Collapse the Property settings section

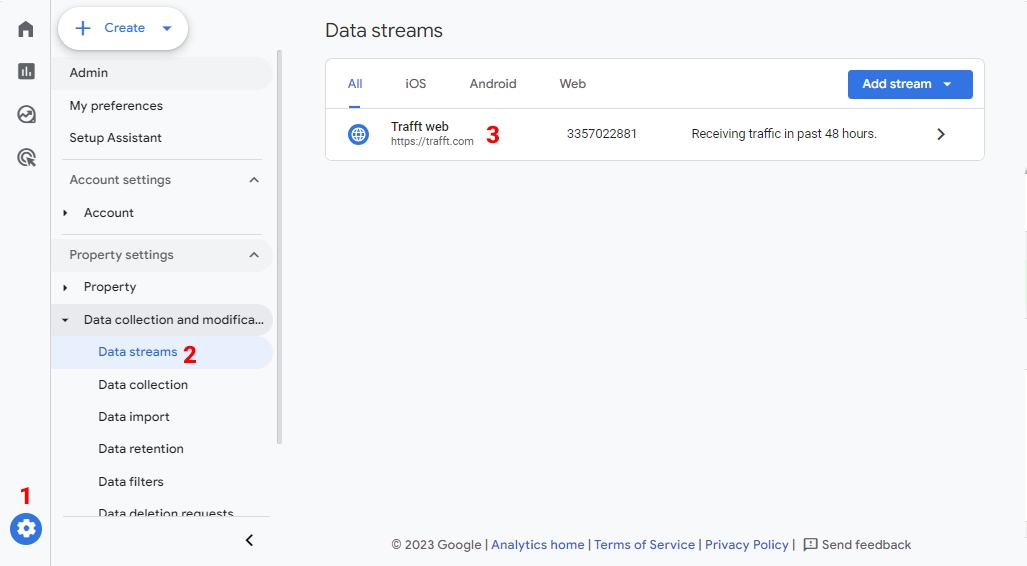point(254,255)
